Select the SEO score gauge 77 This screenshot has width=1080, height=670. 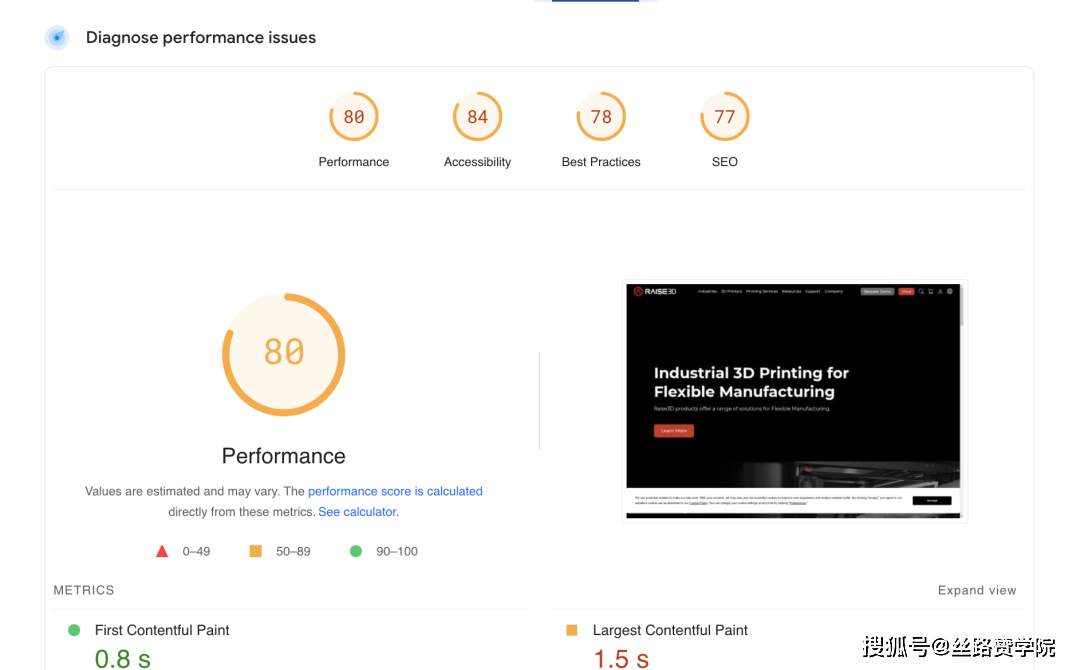click(x=725, y=116)
